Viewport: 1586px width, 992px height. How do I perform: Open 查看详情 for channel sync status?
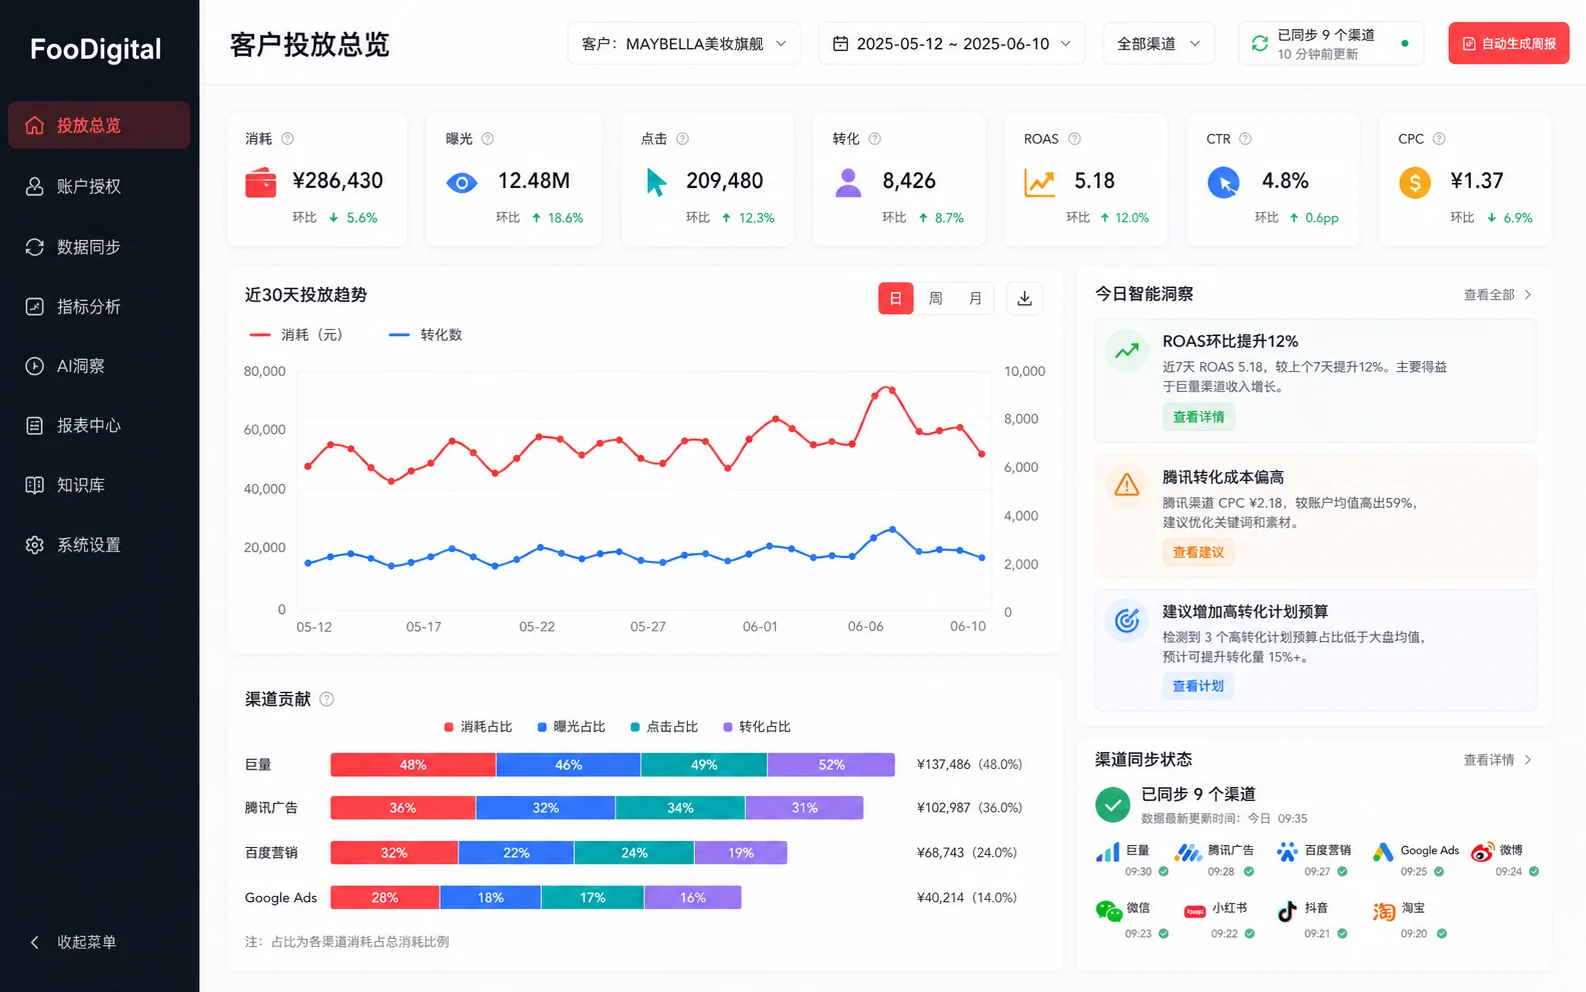tap(1497, 760)
